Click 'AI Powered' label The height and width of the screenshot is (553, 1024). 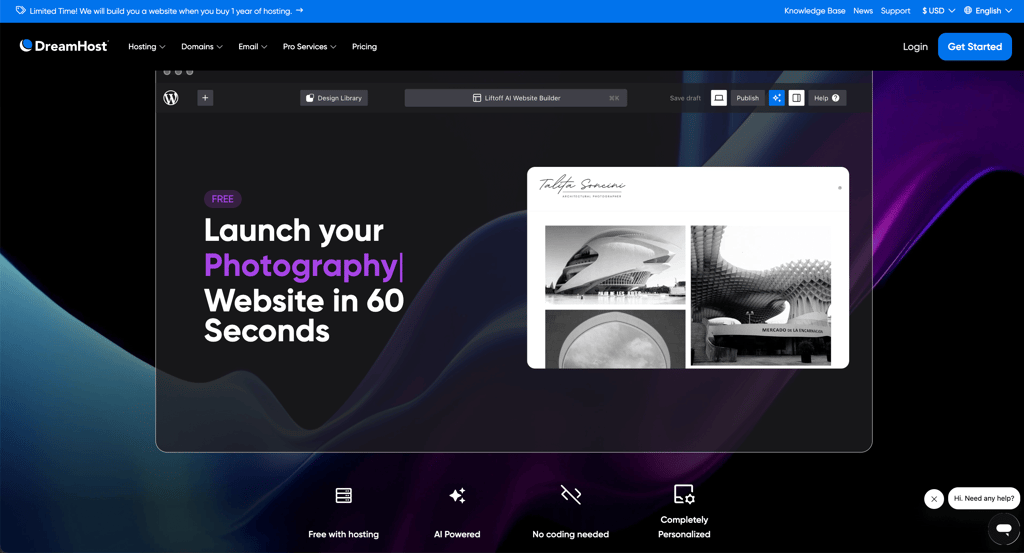[x=457, y=534]
